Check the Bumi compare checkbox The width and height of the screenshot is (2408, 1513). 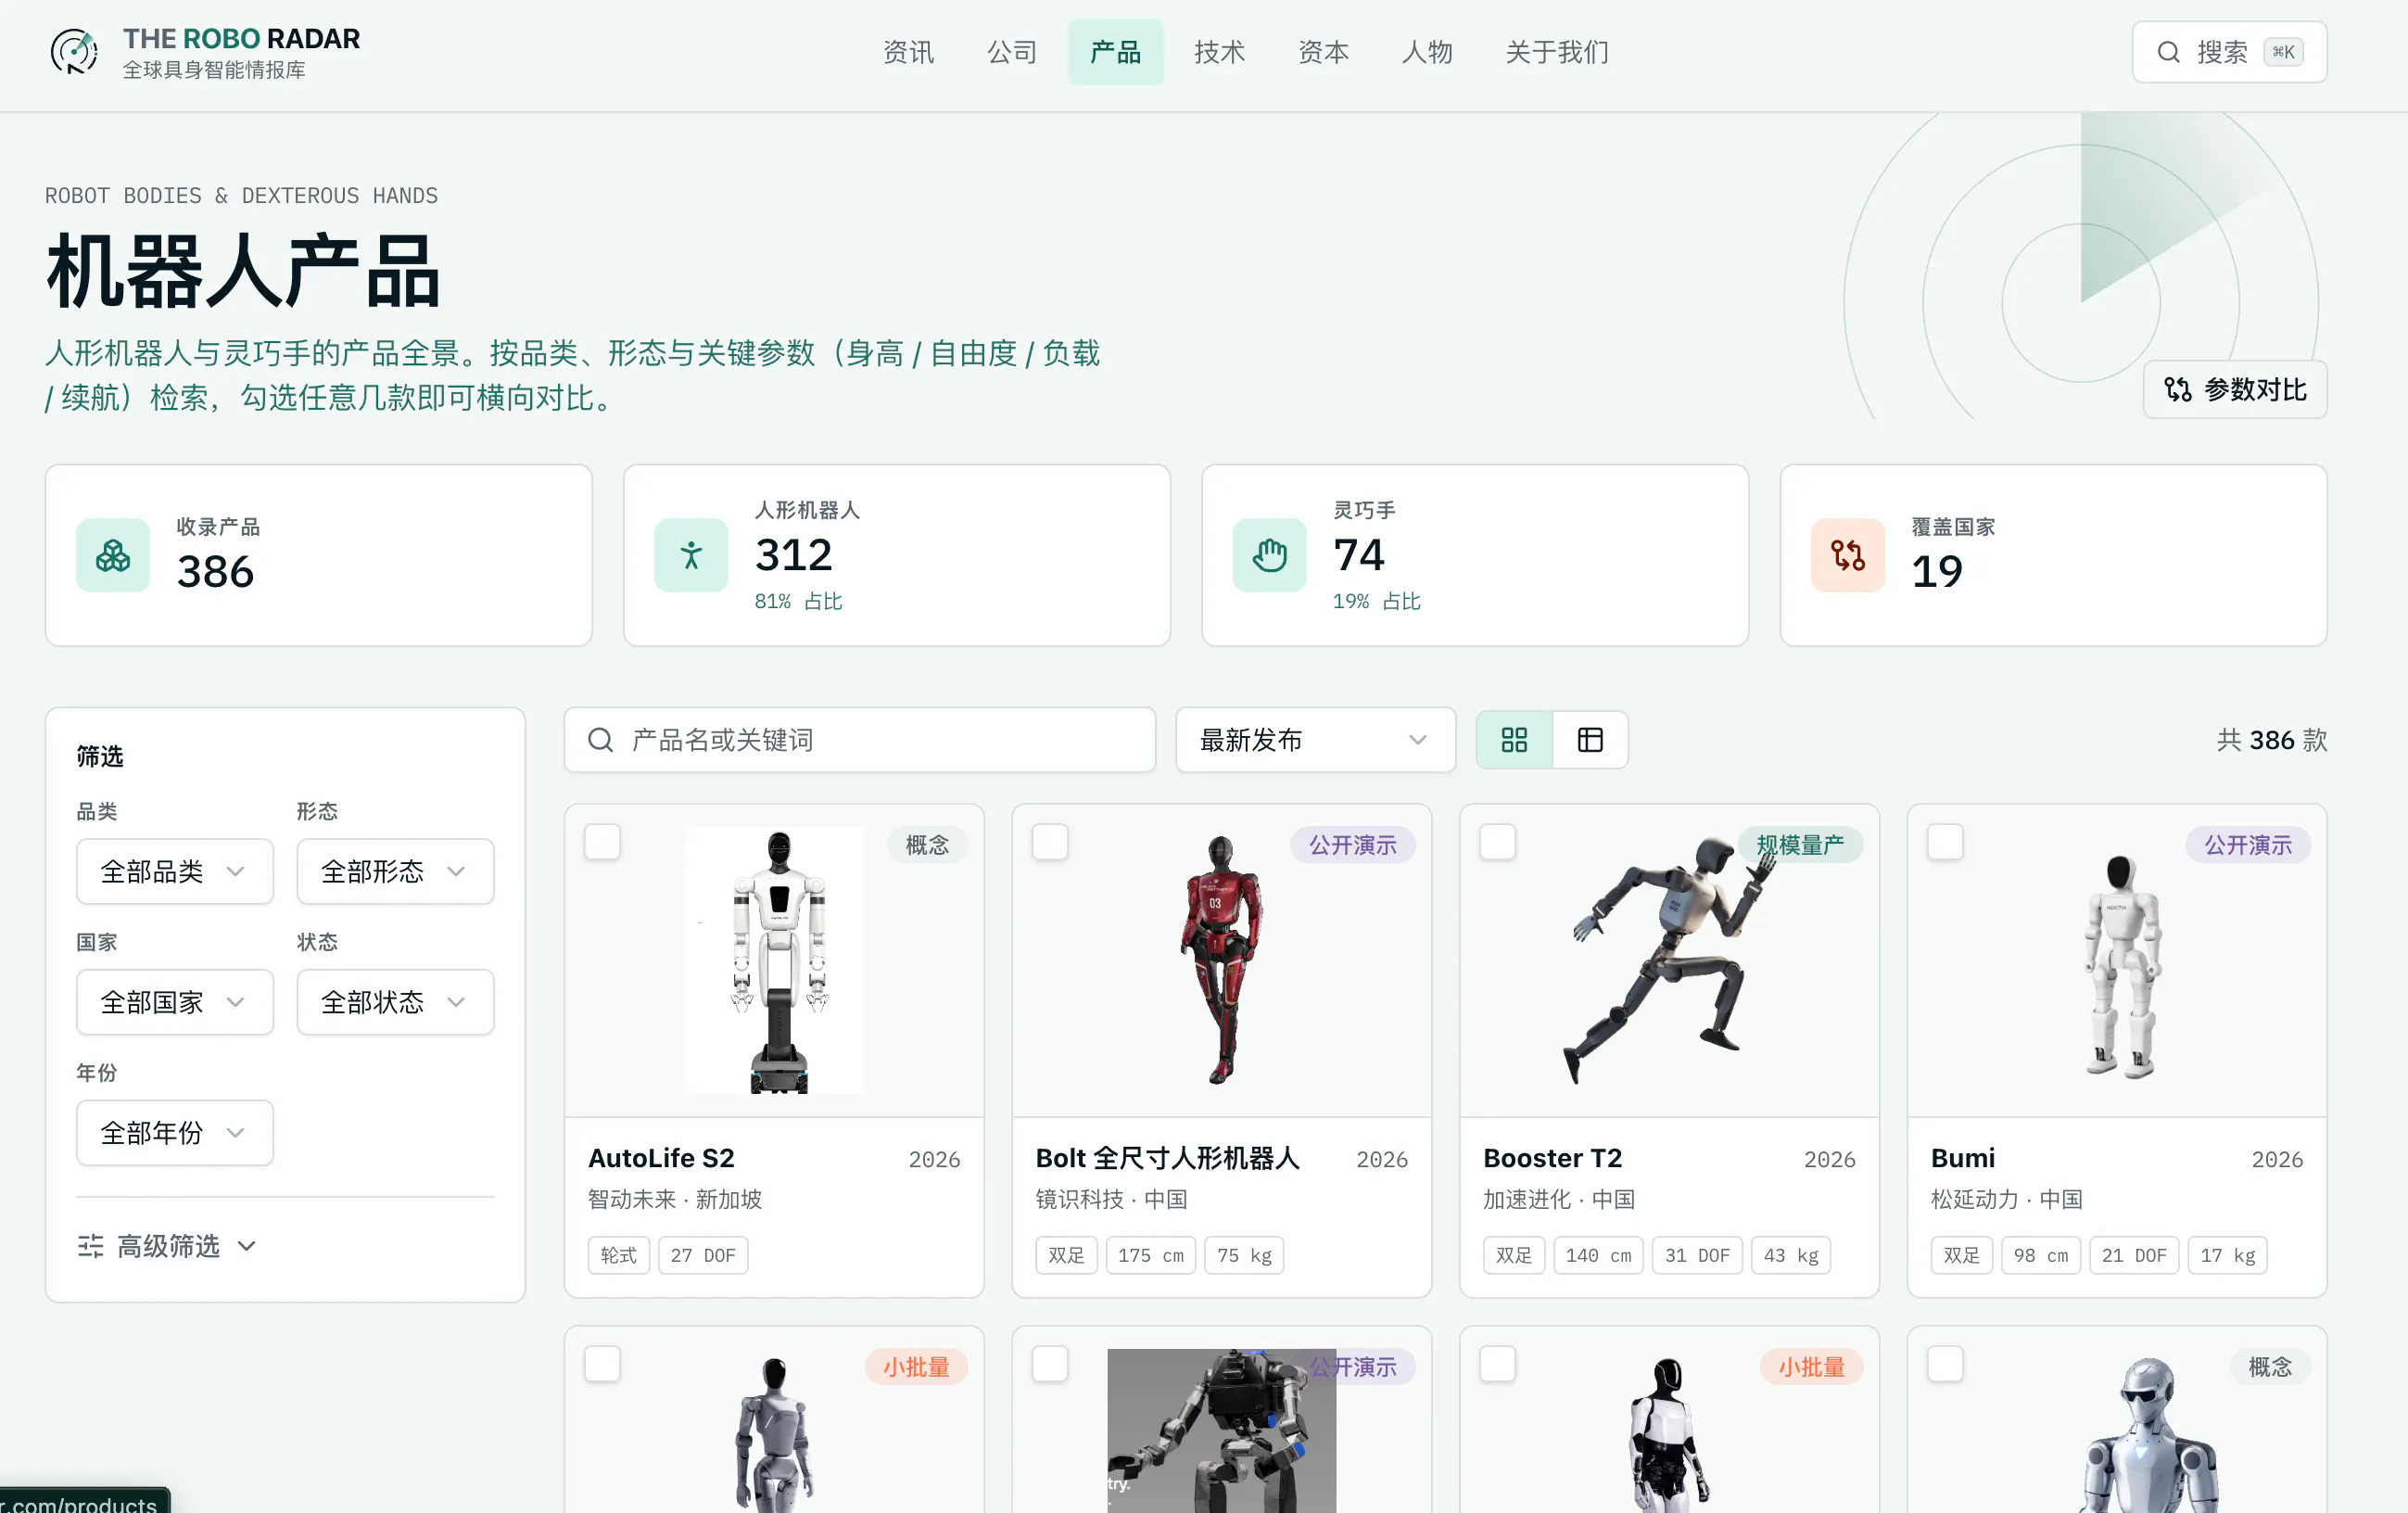pyautogui.click(x=1945, y=842)
